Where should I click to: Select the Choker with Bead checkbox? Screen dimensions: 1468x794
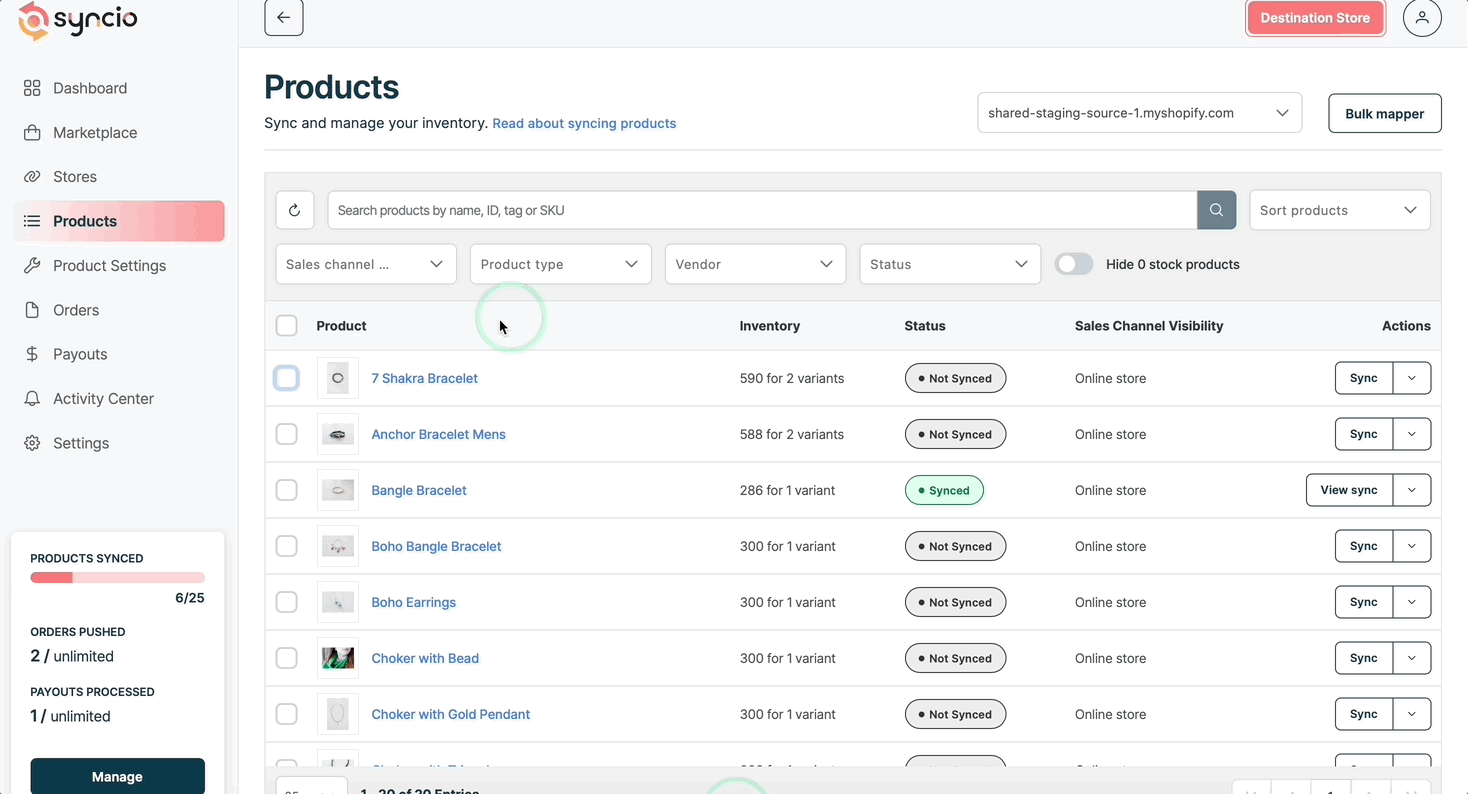point(287,658)
